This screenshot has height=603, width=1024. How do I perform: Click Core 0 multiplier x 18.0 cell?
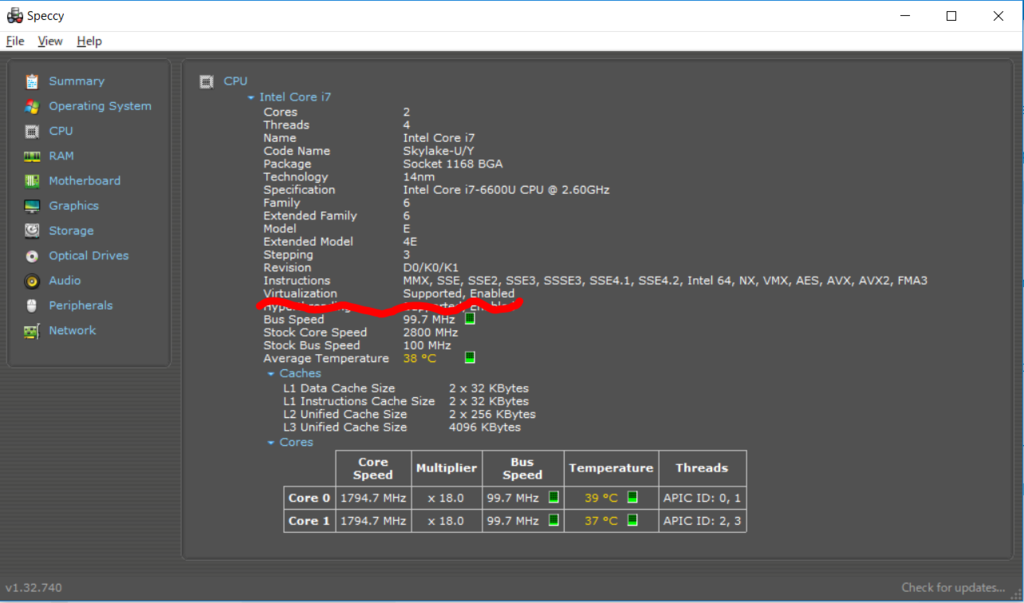(x=447, y=498)
